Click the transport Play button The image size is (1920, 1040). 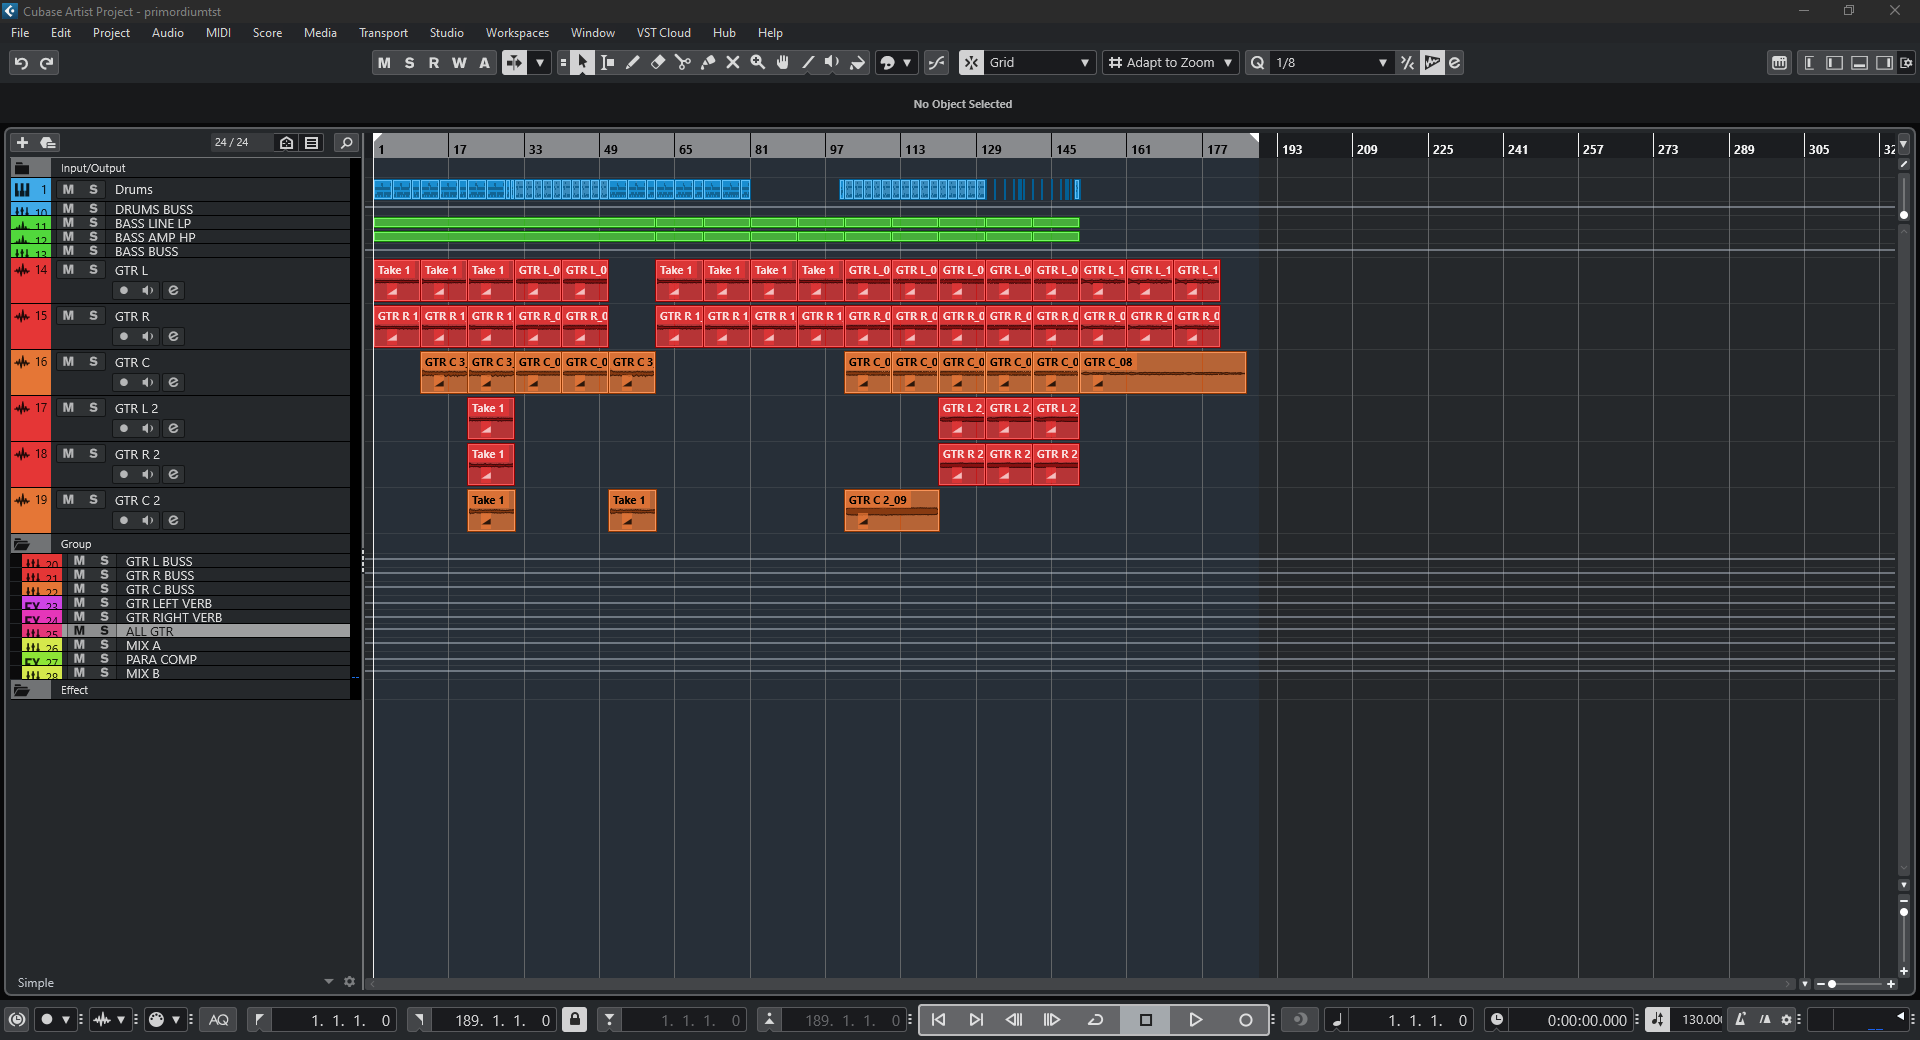click(1195, 1020)
